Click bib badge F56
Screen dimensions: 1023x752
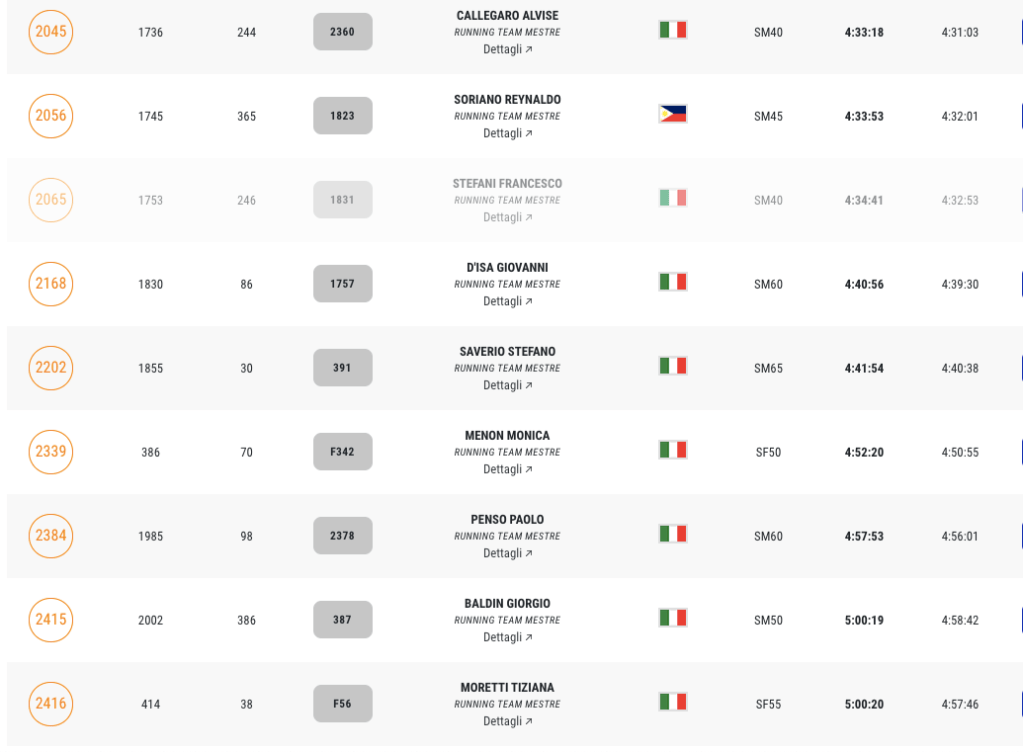tap(342, 704)
